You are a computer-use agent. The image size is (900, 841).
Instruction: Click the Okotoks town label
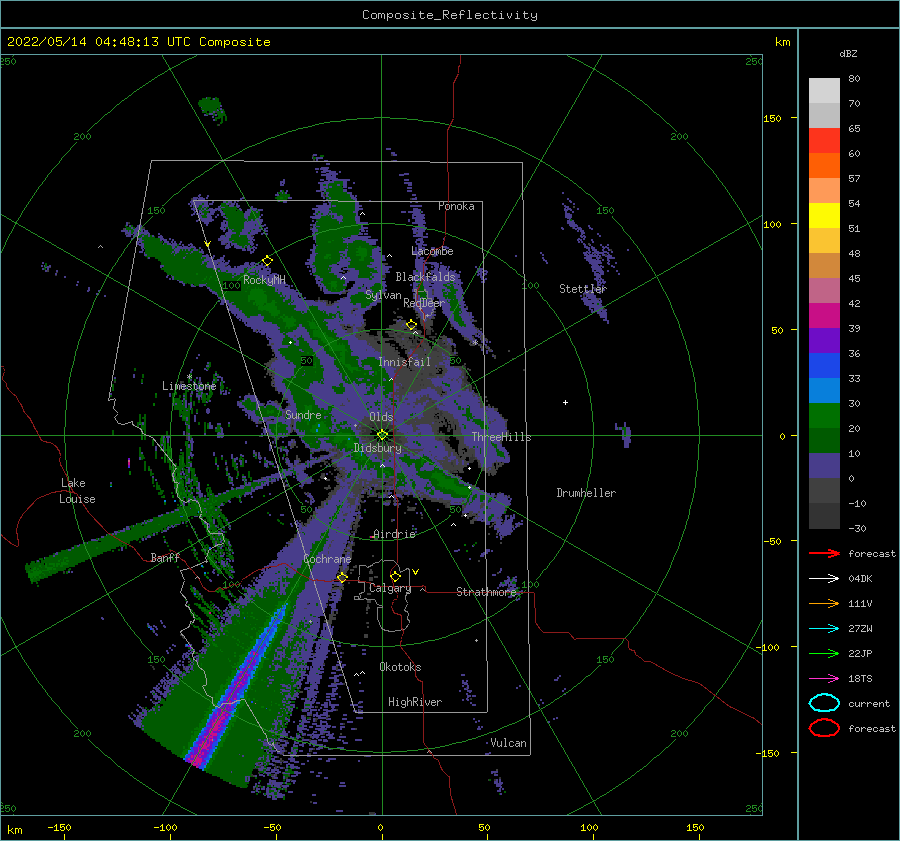point(400,667)
